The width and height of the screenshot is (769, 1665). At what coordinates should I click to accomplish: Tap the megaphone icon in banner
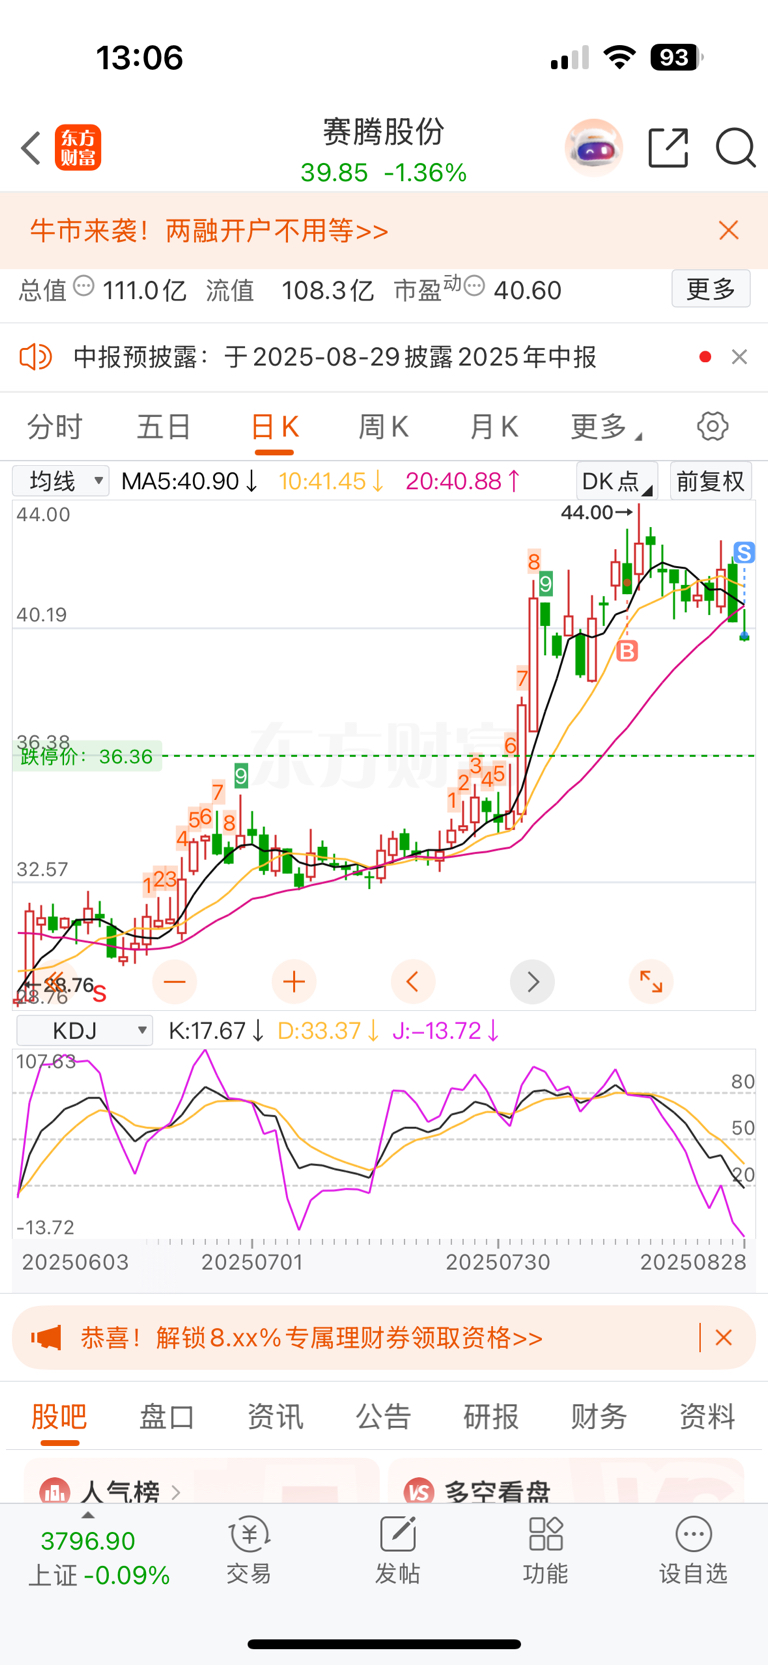[46, 1338]
